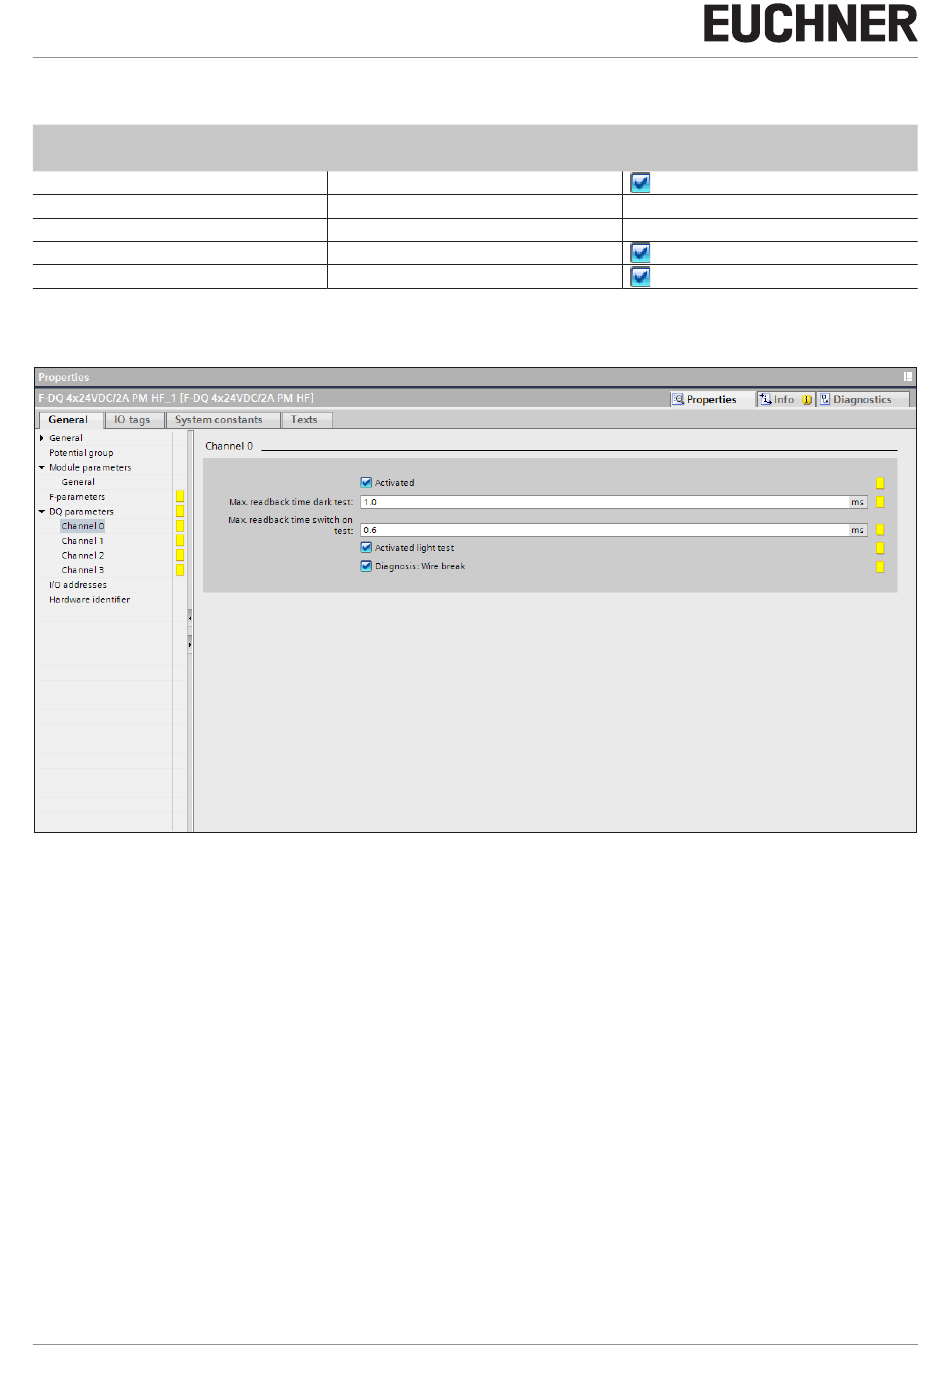Click the ms unit of switch on test field
The width and height of the screenshot is (950, 1378).
tap(858, 530)
